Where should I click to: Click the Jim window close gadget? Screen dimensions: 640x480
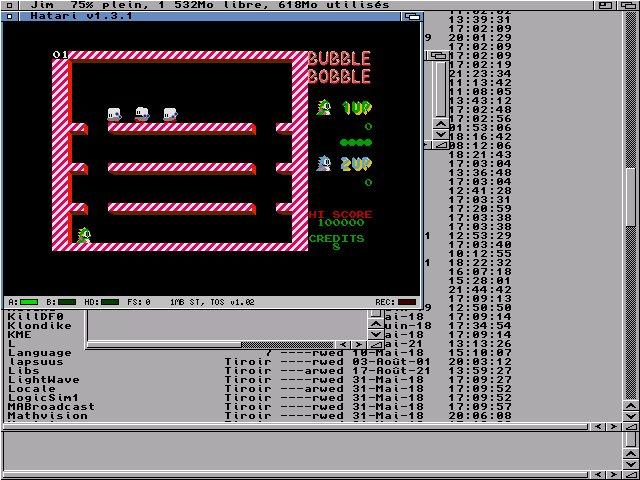pos(10,5)
